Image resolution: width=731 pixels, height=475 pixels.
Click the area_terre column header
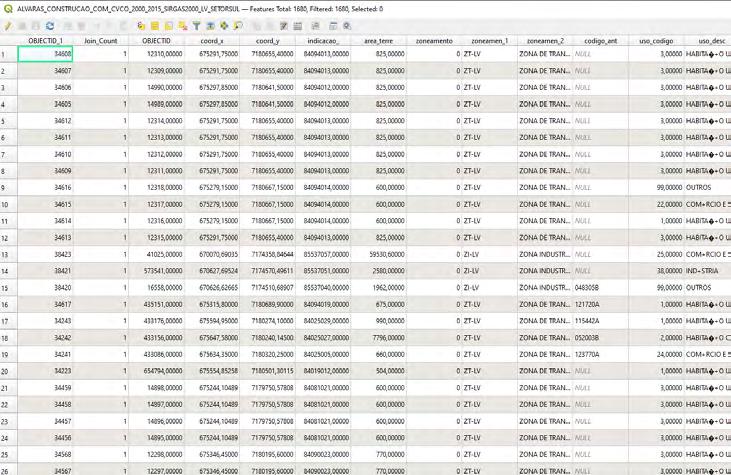pos(379,41)
